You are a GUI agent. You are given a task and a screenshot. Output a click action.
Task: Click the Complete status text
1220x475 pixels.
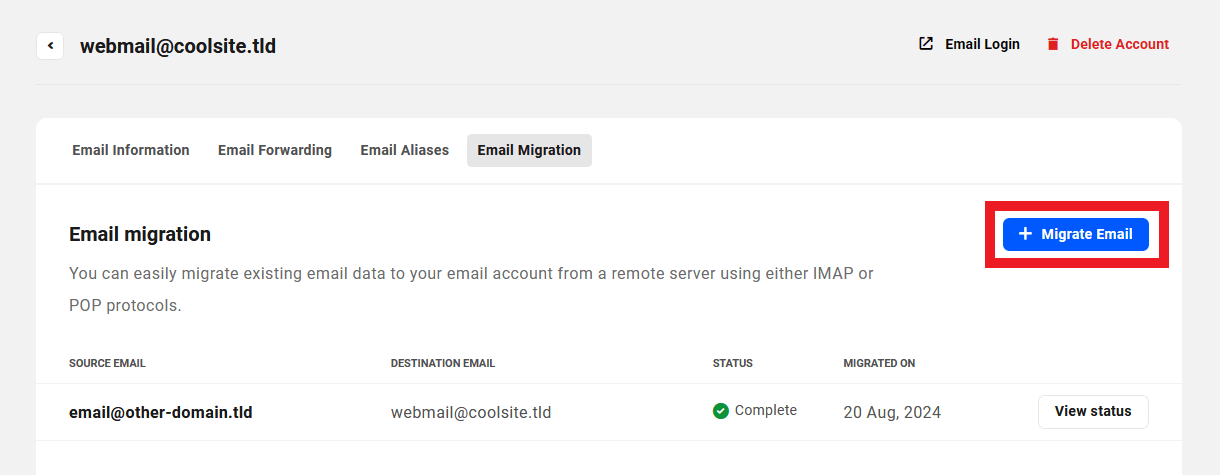[x=766, y=410]
